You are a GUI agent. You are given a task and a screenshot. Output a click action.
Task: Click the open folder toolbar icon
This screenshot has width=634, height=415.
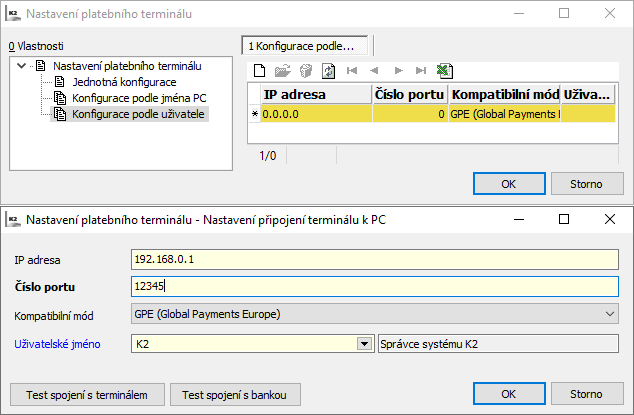pos(282,70)
